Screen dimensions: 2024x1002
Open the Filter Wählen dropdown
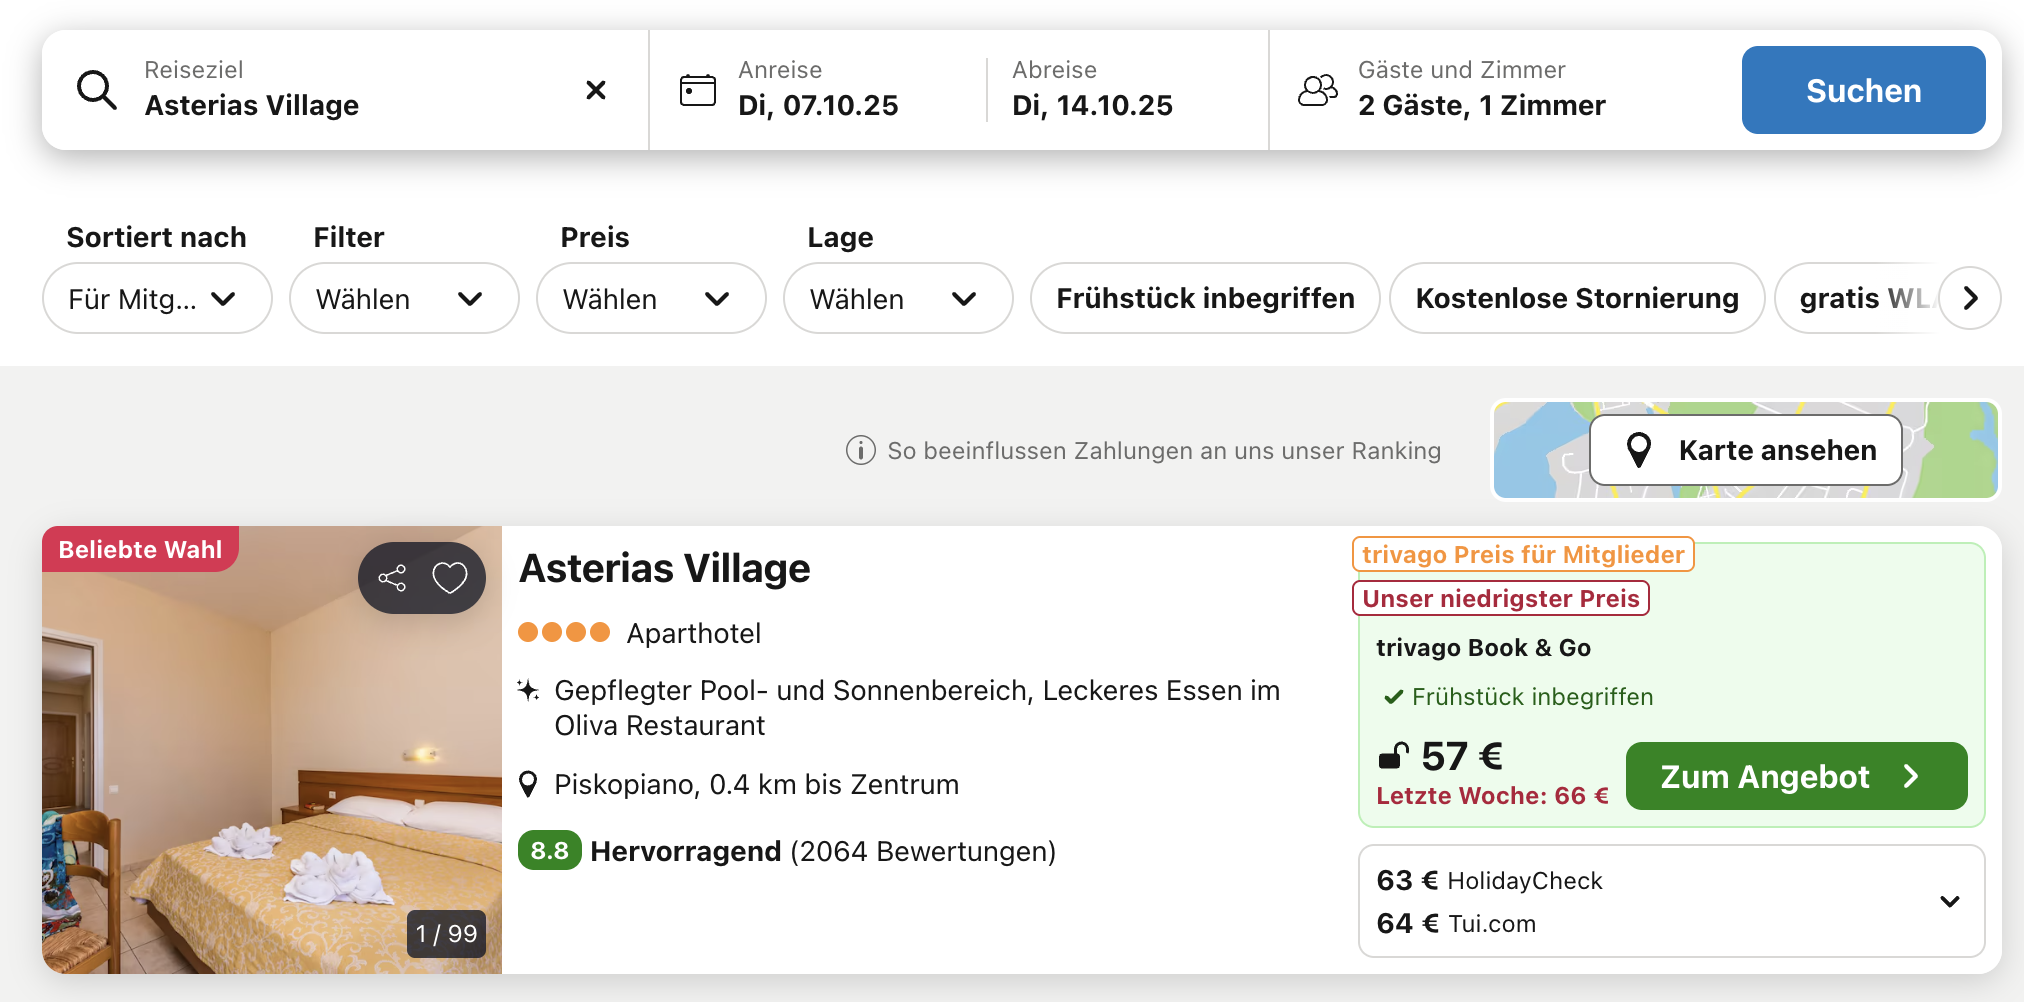click(x=404, y=298)
